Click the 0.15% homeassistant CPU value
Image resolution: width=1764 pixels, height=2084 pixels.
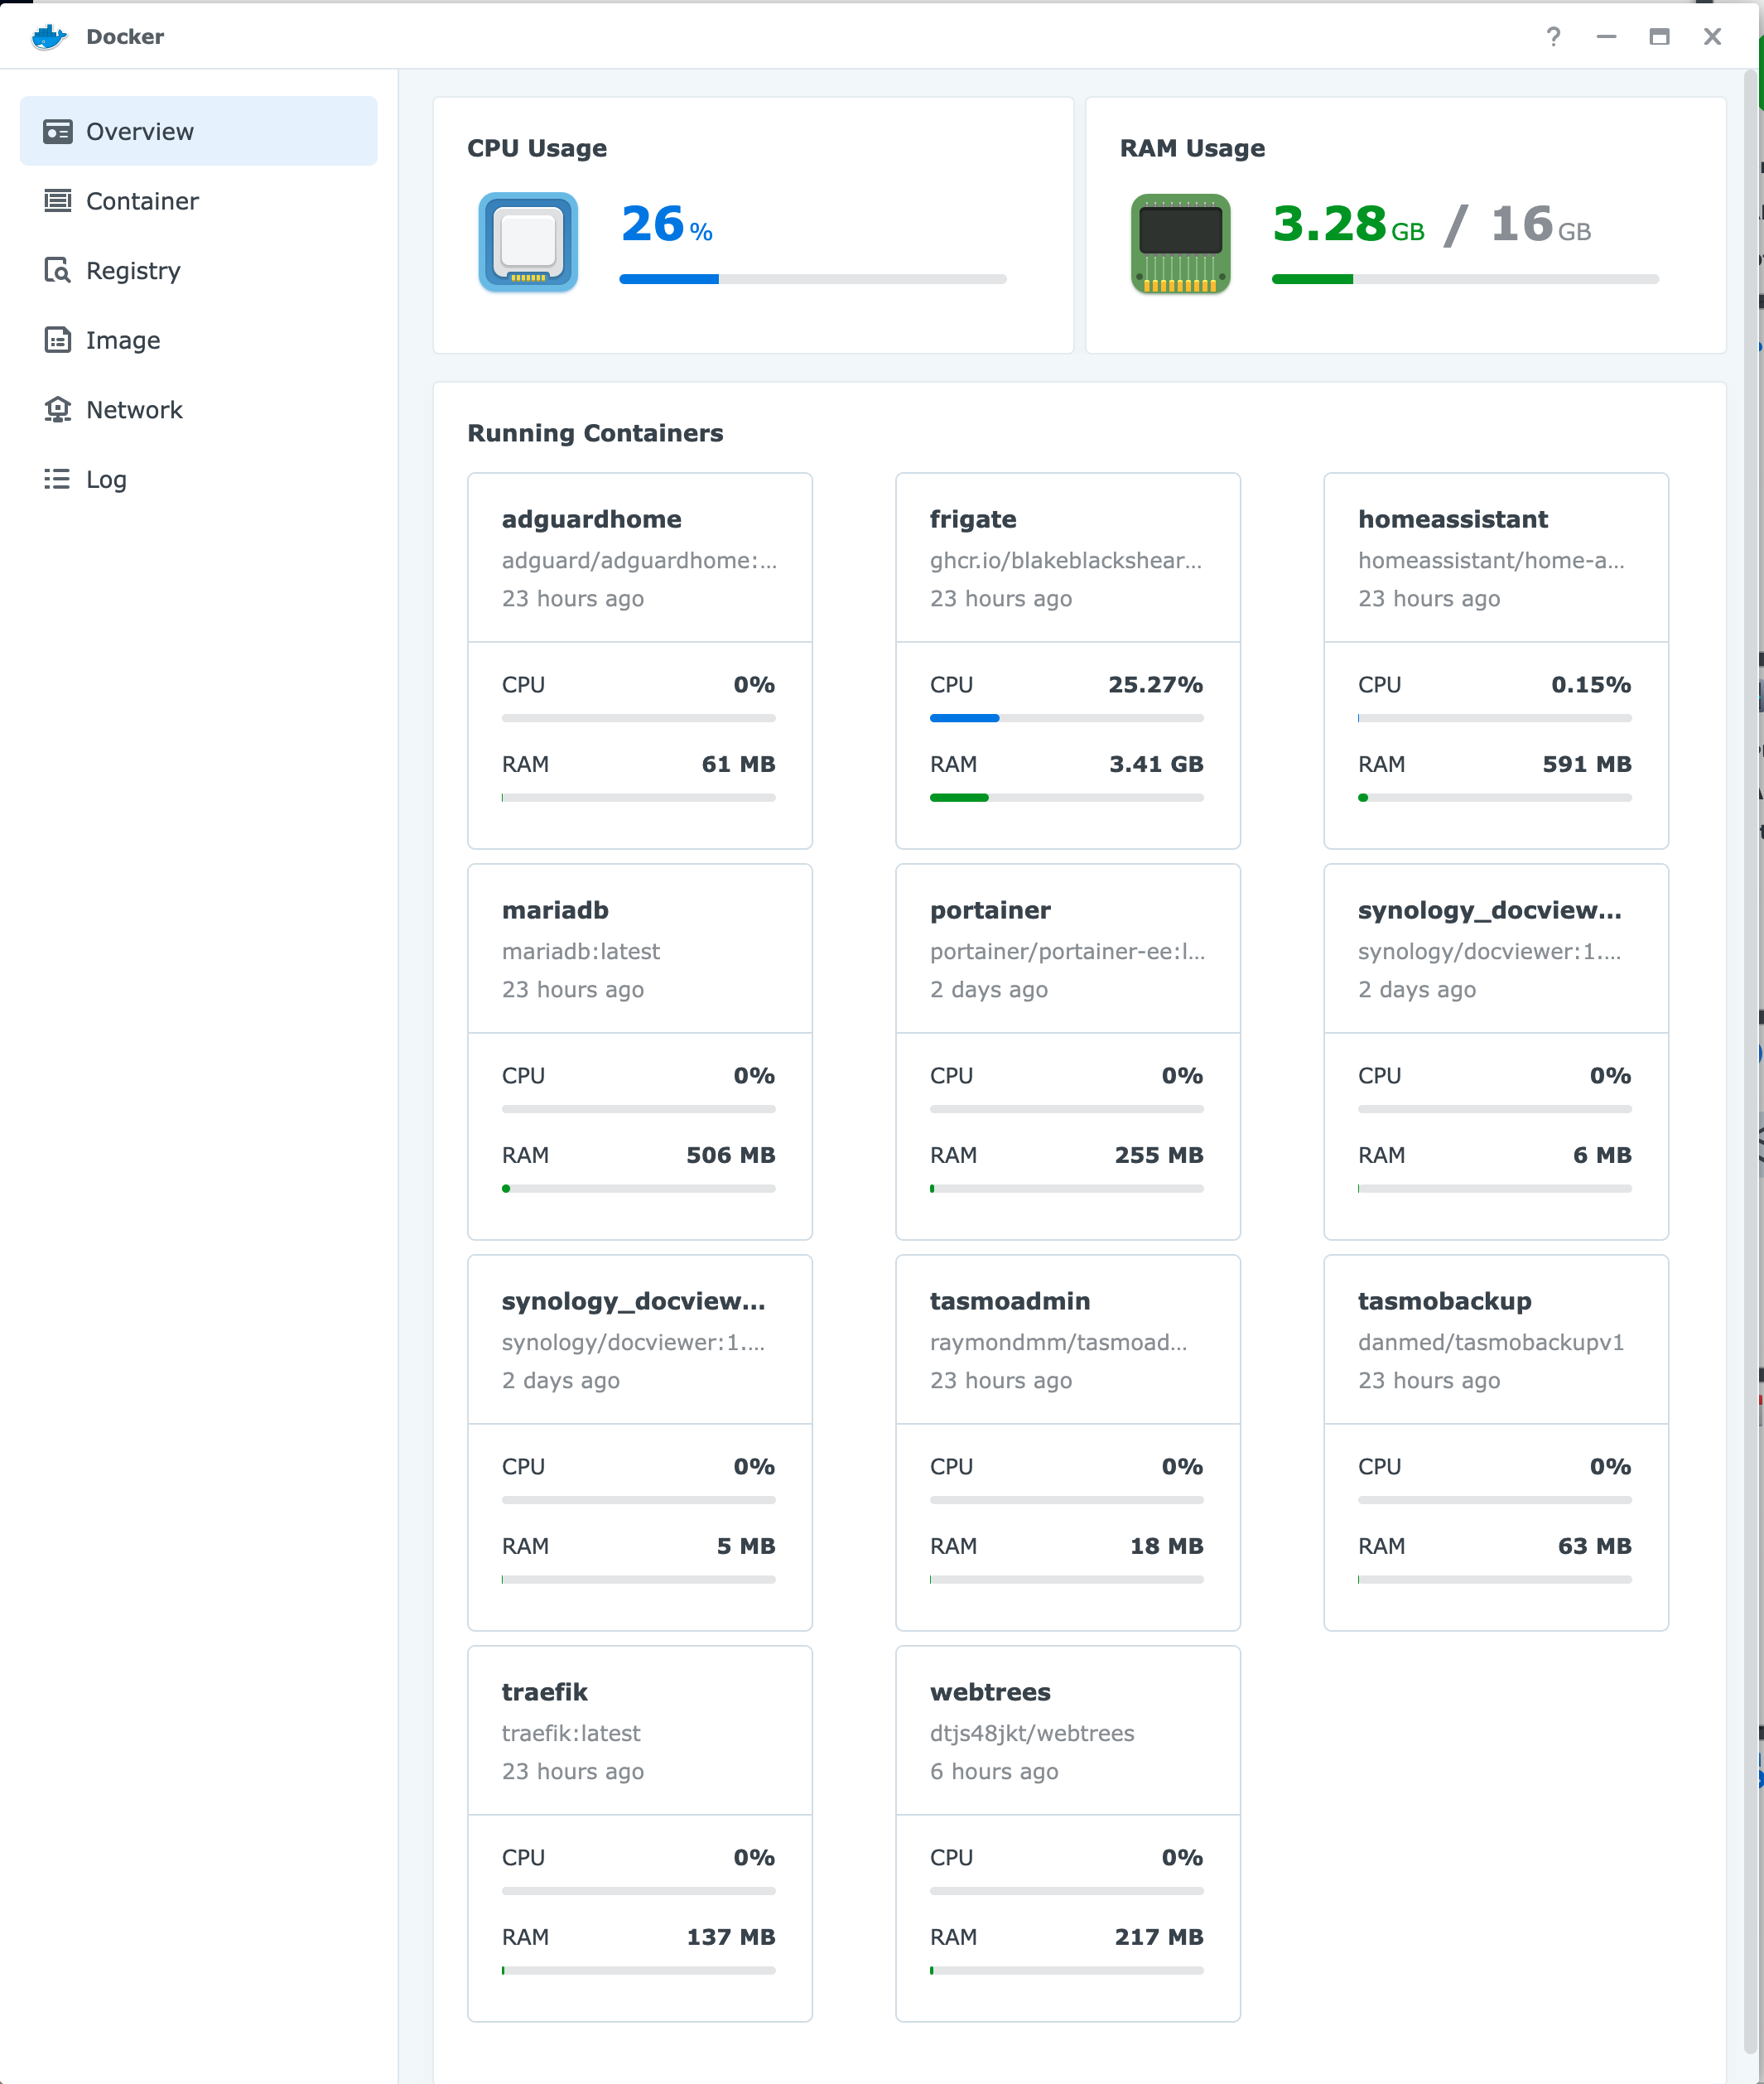(1591, 685)
